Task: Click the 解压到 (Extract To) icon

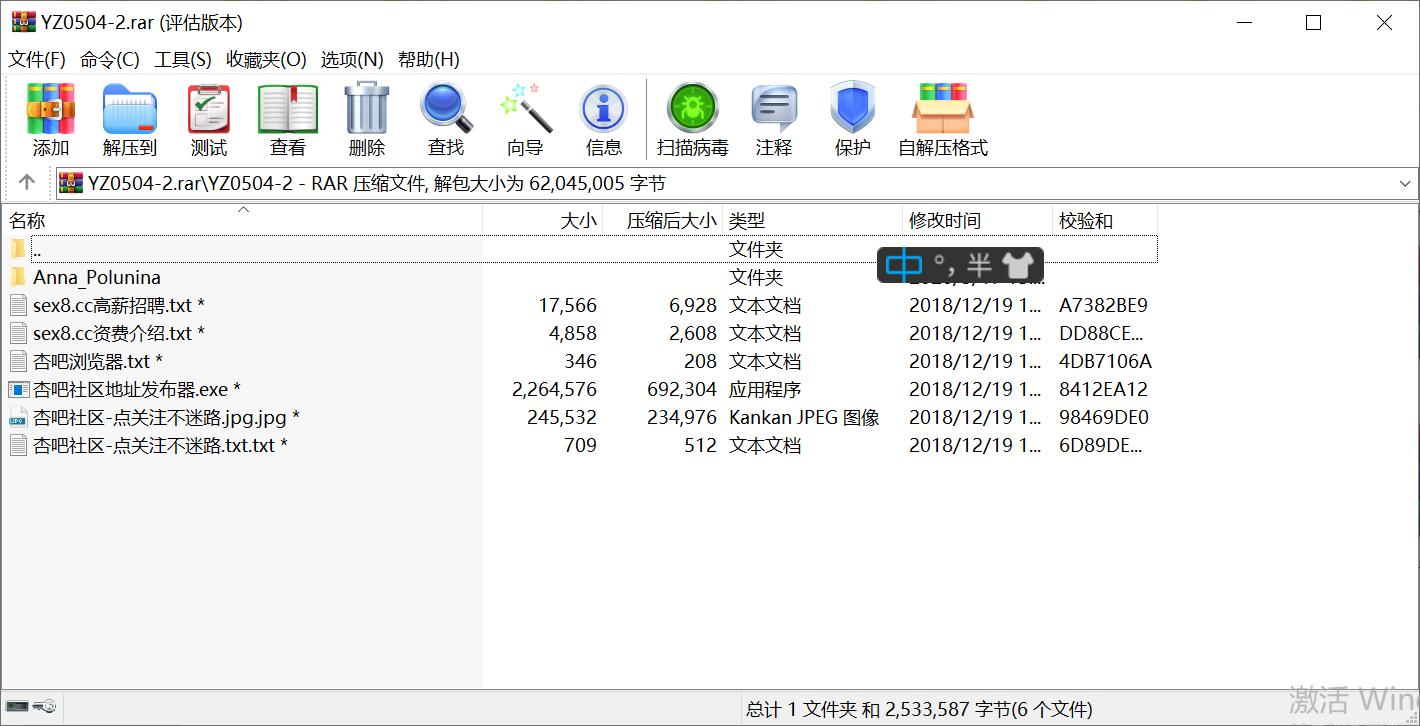Action: pyautogui.click(x=130, y=108)
